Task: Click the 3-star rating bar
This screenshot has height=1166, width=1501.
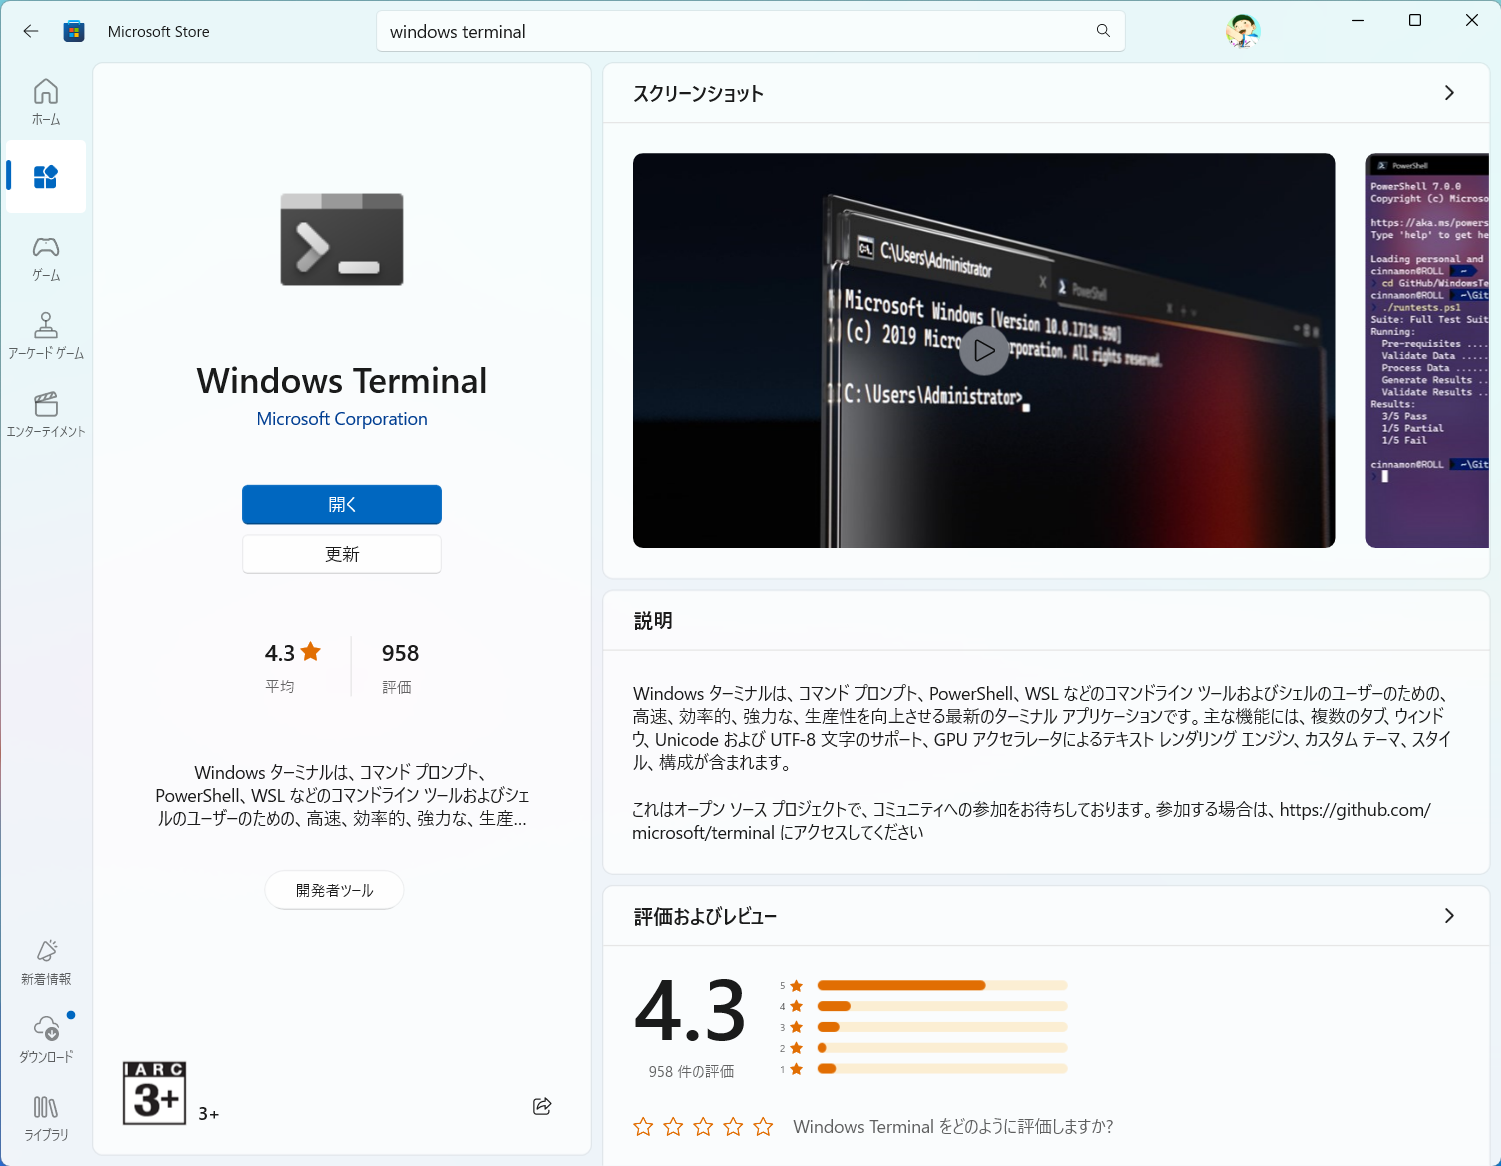Action: 942,1027
